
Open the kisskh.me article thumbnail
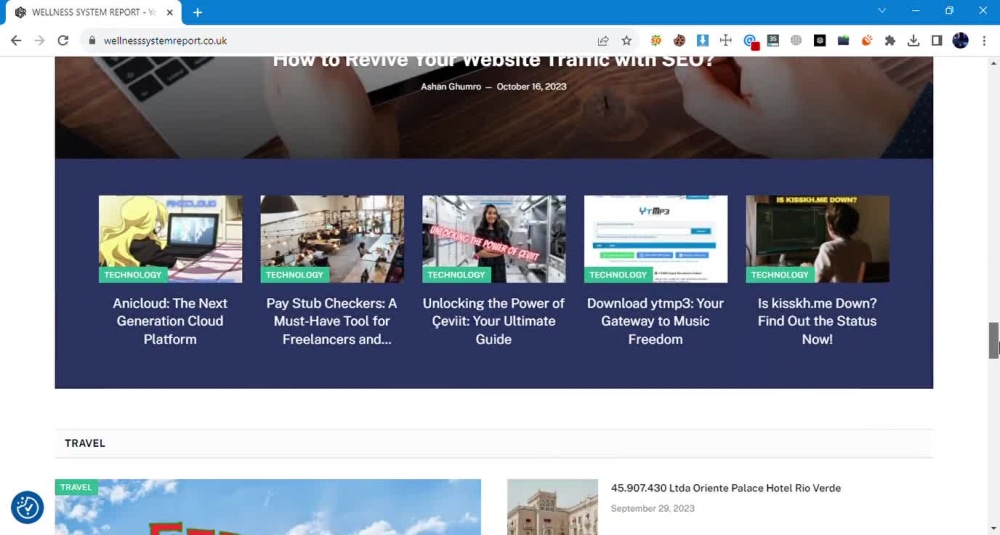point(818,238)
